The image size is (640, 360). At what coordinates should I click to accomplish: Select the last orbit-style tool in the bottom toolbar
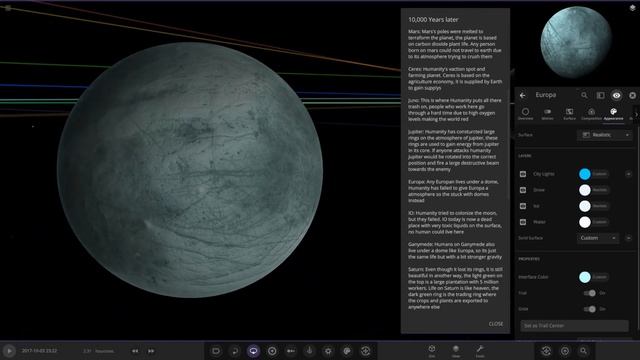click(366, 351)
